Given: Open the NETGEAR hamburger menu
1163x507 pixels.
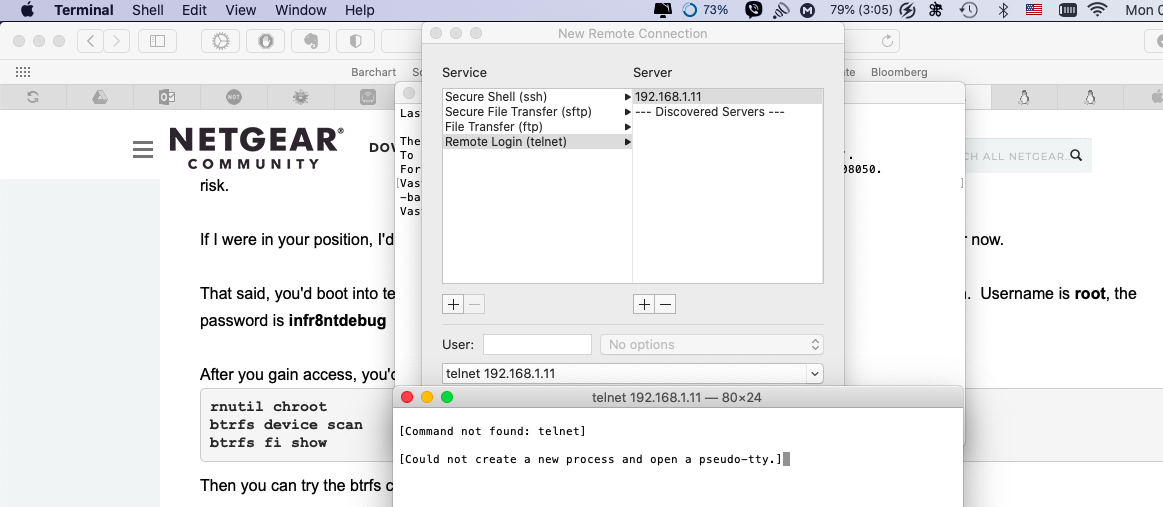Looking at the screenshot, I should coord(143,149).
